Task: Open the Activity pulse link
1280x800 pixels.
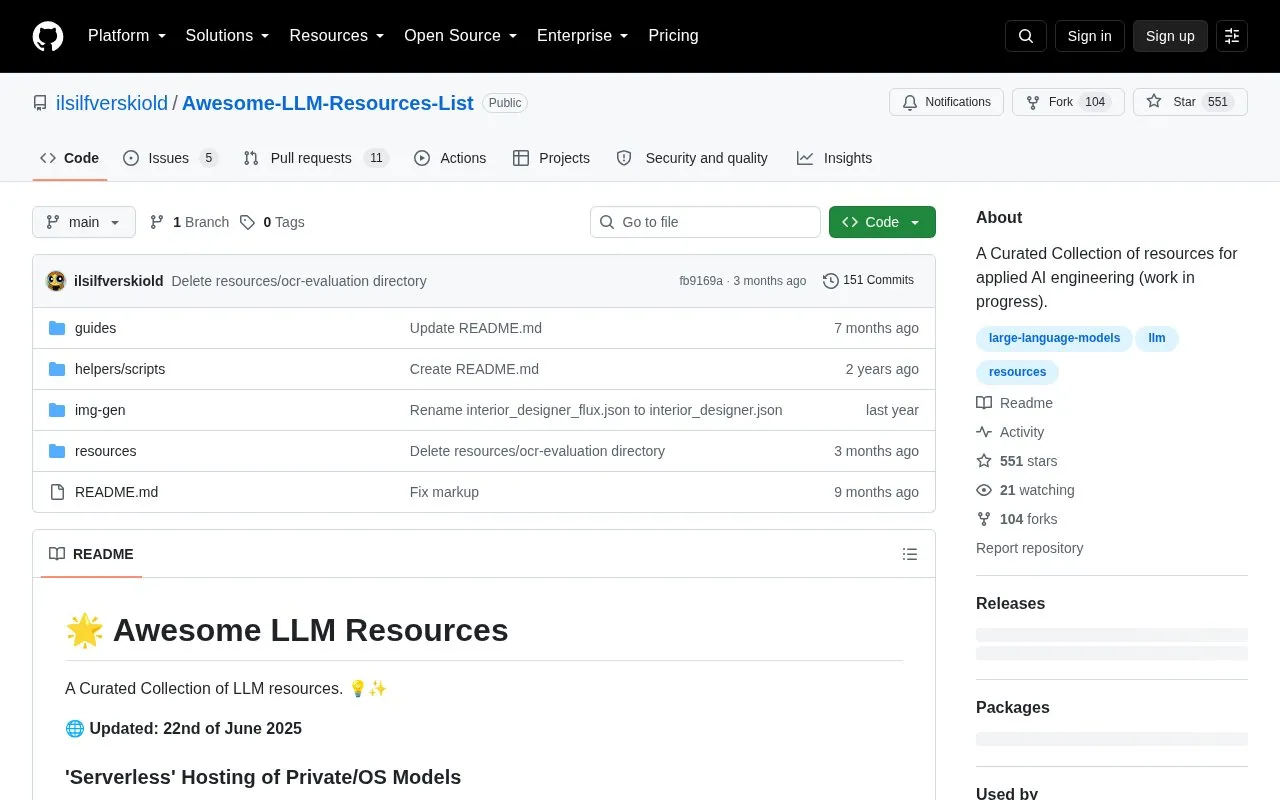Action: point(1010,432)
